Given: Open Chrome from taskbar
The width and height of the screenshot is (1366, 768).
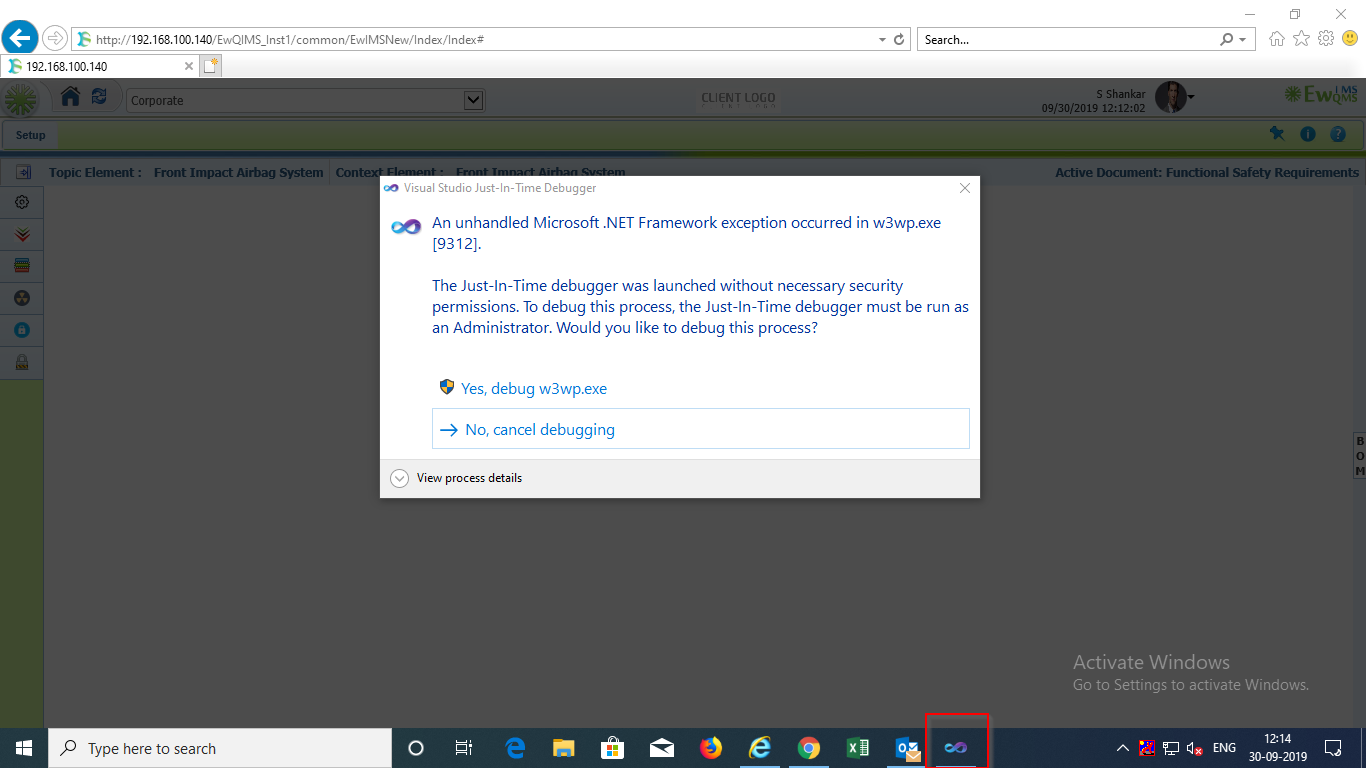Looking at the screenshot, I should click(x=809, y=748).
